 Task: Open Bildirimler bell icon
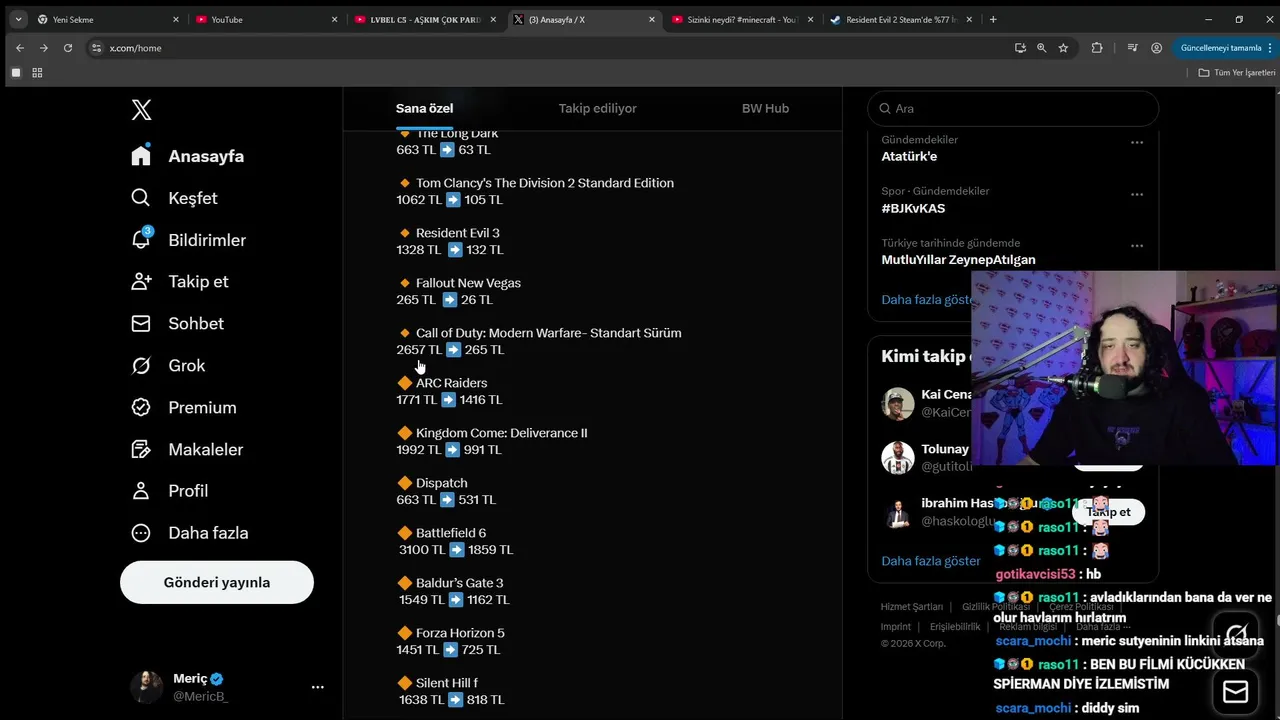[141, 240]
